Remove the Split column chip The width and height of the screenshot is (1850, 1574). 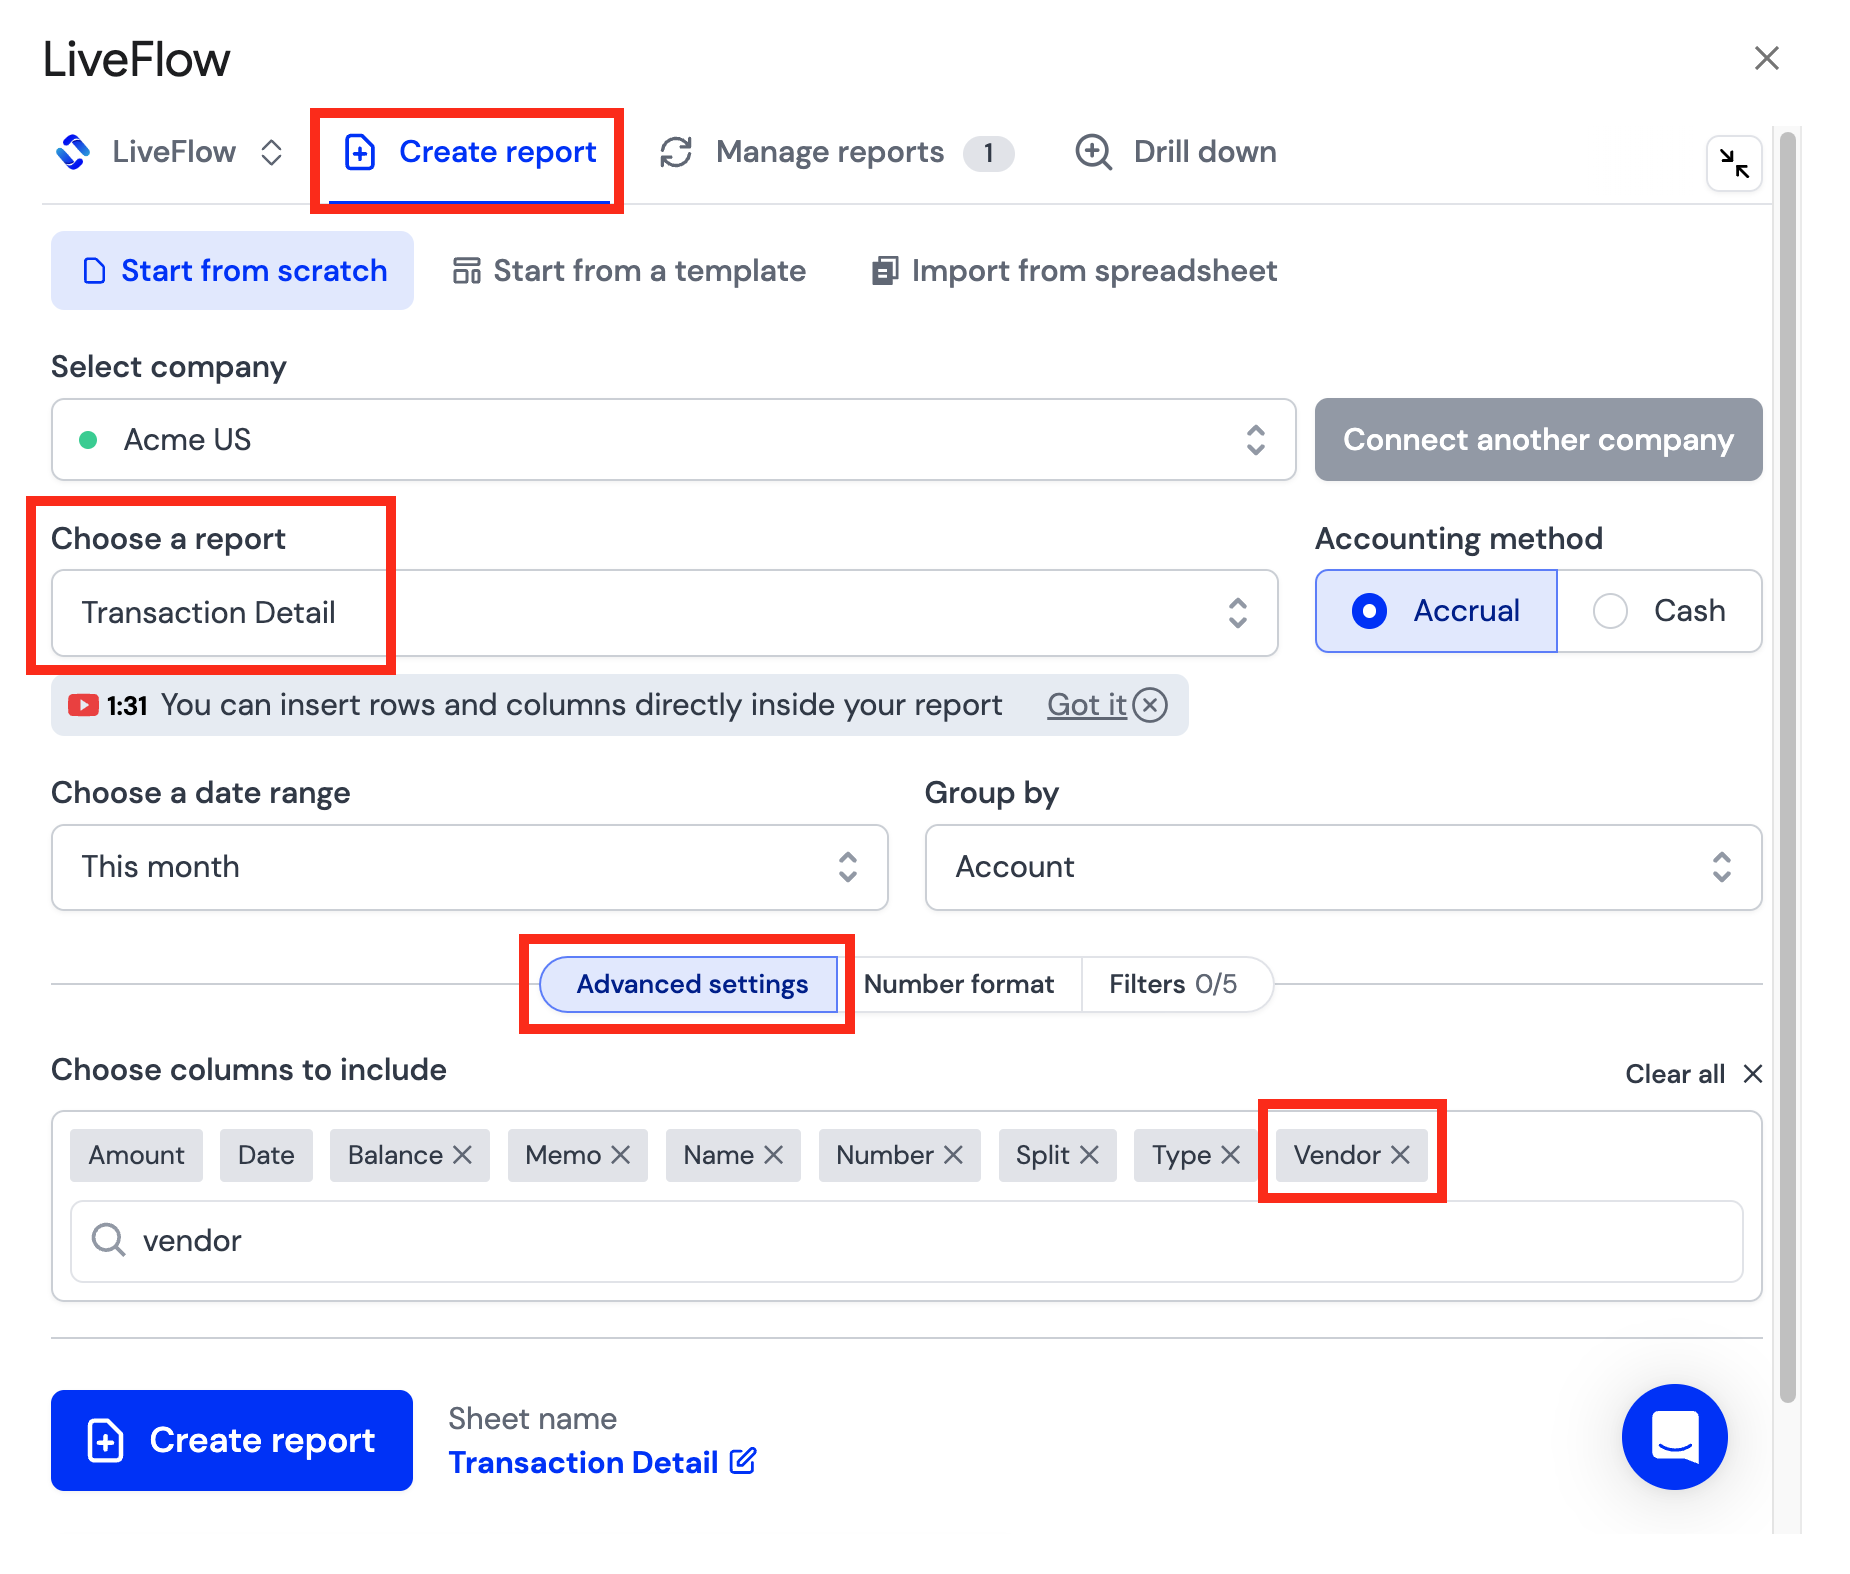point(1089,1155)
